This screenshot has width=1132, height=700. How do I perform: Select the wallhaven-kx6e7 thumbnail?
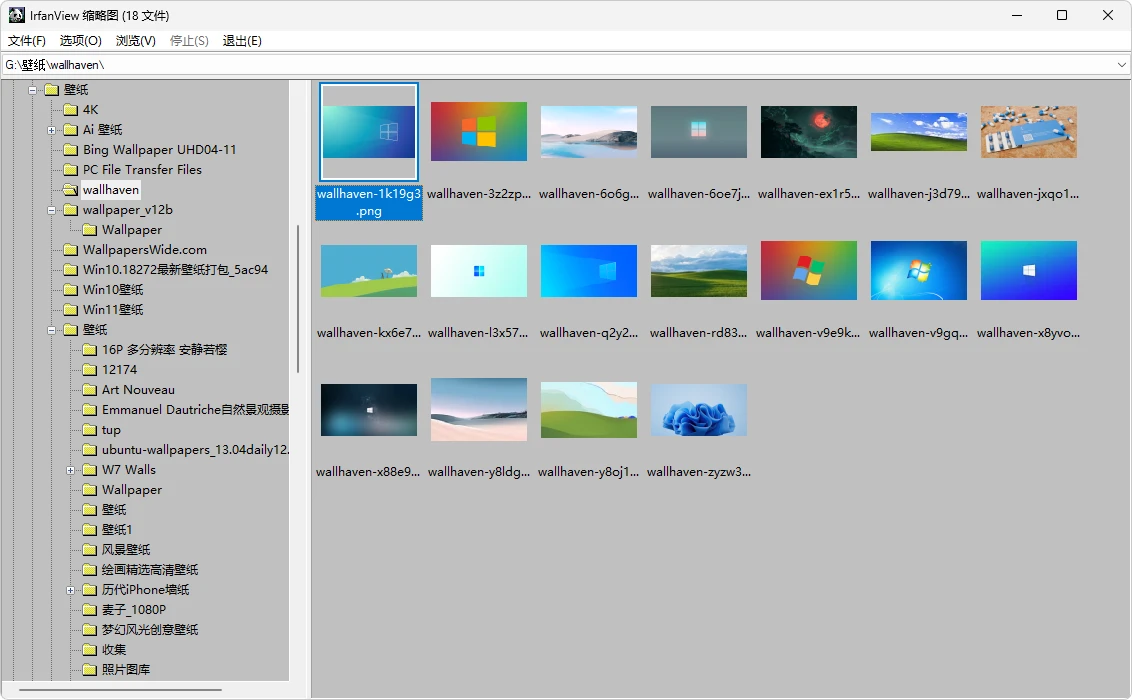[x=369, y=271]
